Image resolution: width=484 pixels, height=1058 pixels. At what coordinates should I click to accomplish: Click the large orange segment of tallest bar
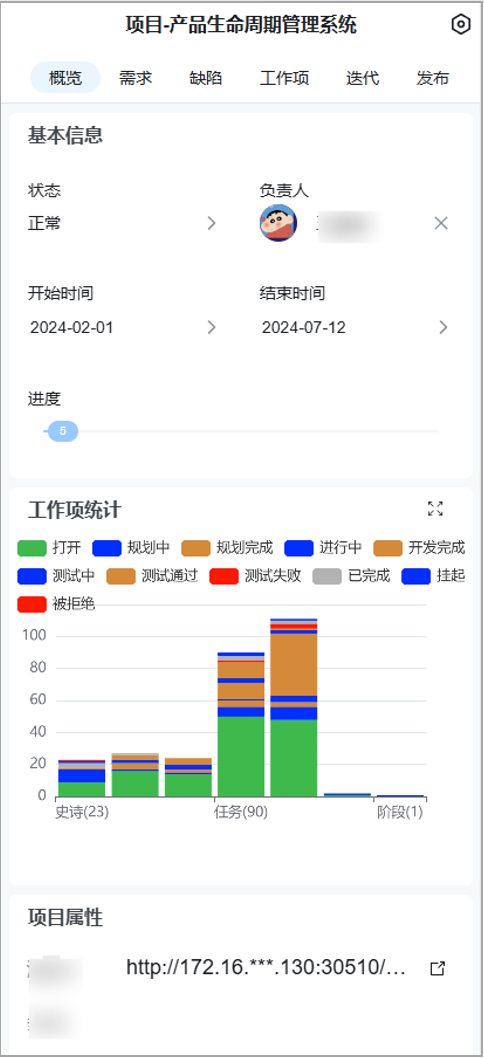click(x=294, y=664)
